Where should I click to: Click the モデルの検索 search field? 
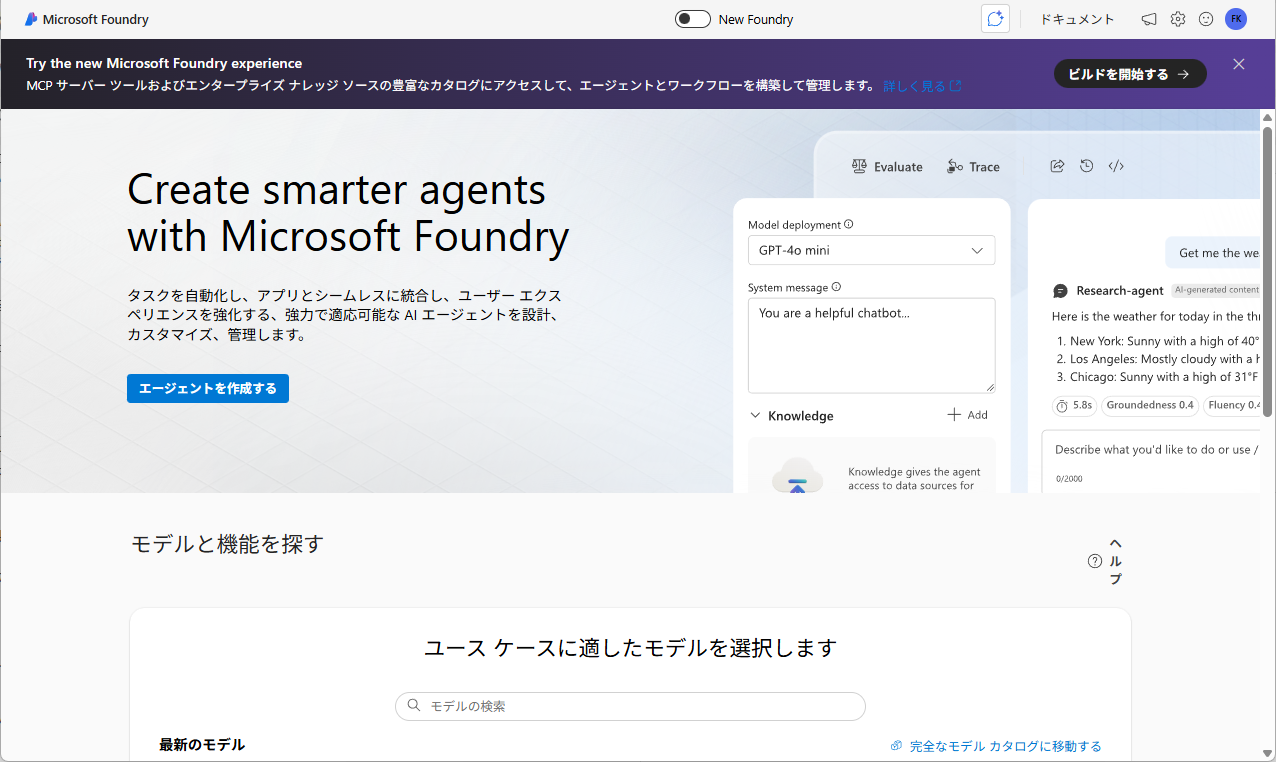(630, 706)
